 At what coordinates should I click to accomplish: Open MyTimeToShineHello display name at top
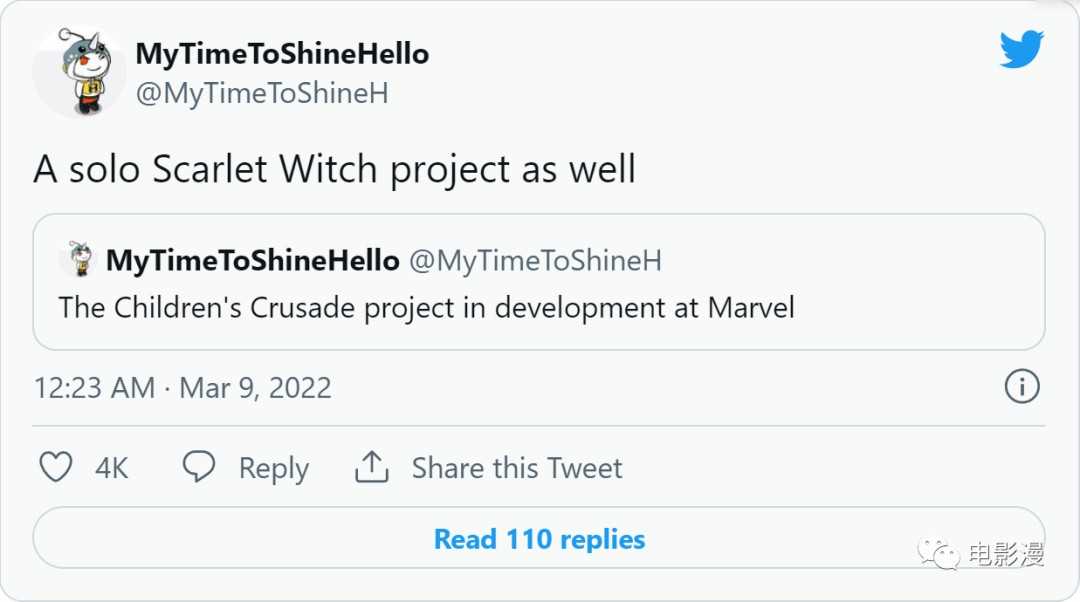(282, 54)
